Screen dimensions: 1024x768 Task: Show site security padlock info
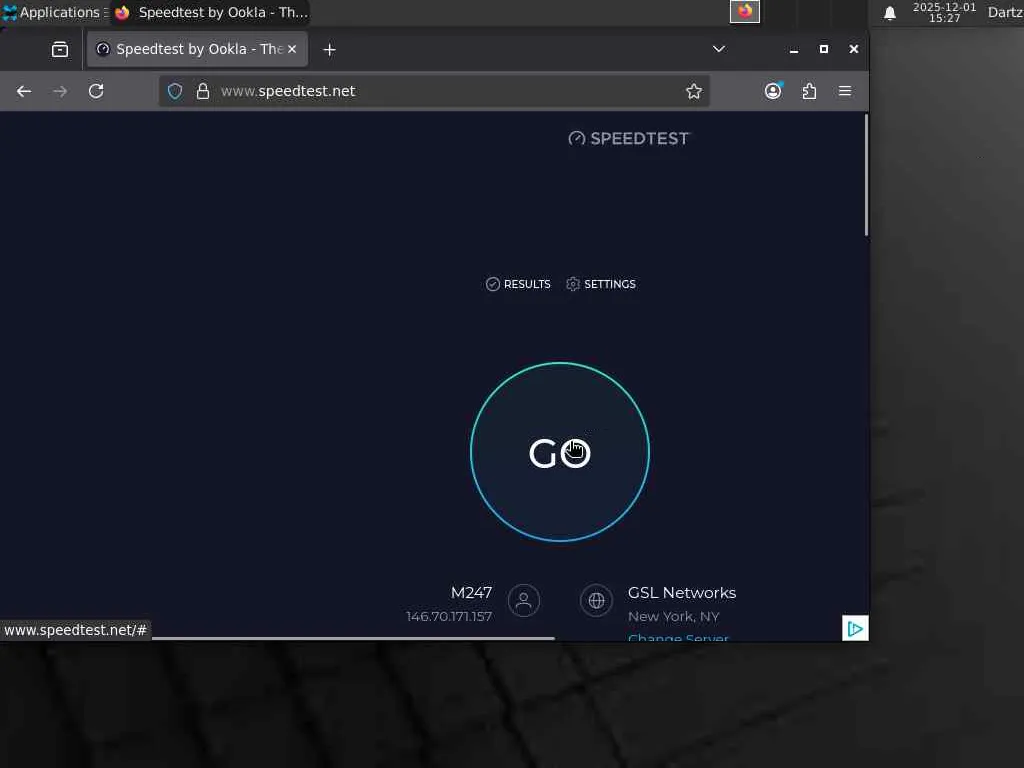(x=203, y=91)
